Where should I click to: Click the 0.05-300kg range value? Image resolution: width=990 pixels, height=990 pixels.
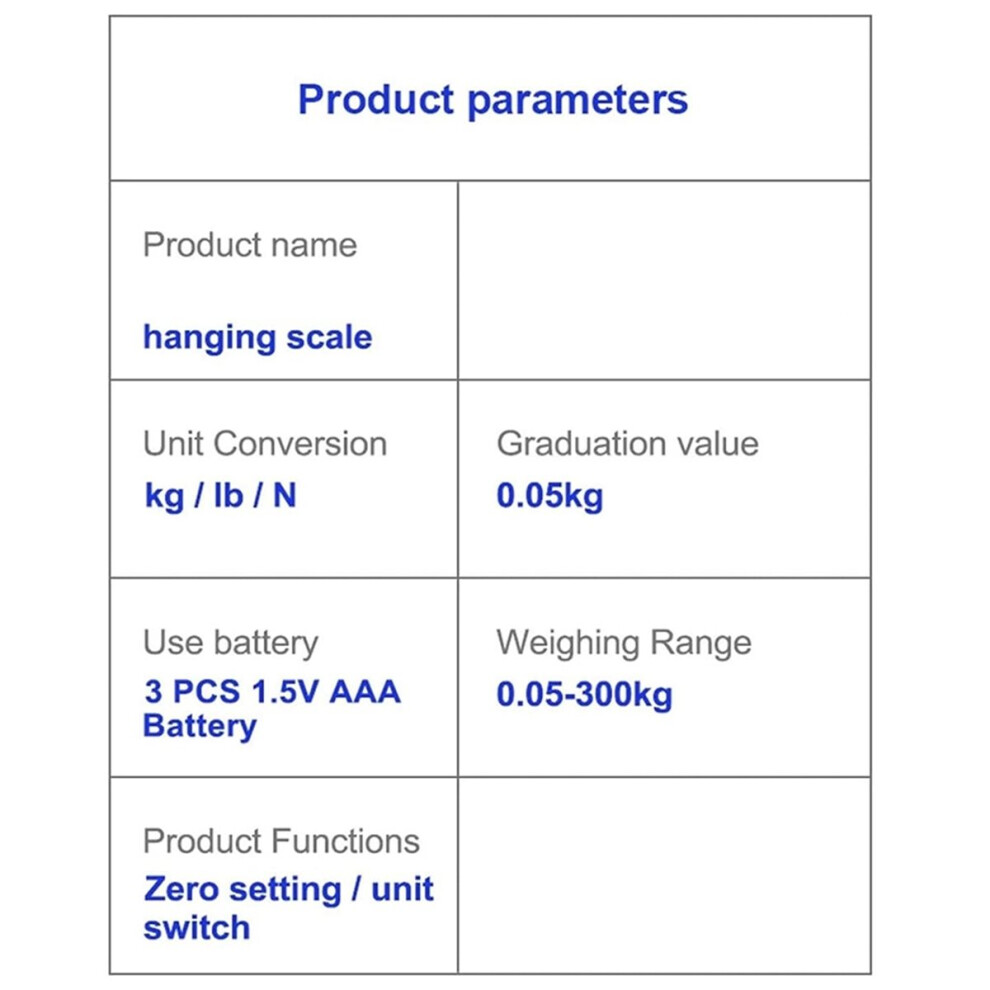585,695
